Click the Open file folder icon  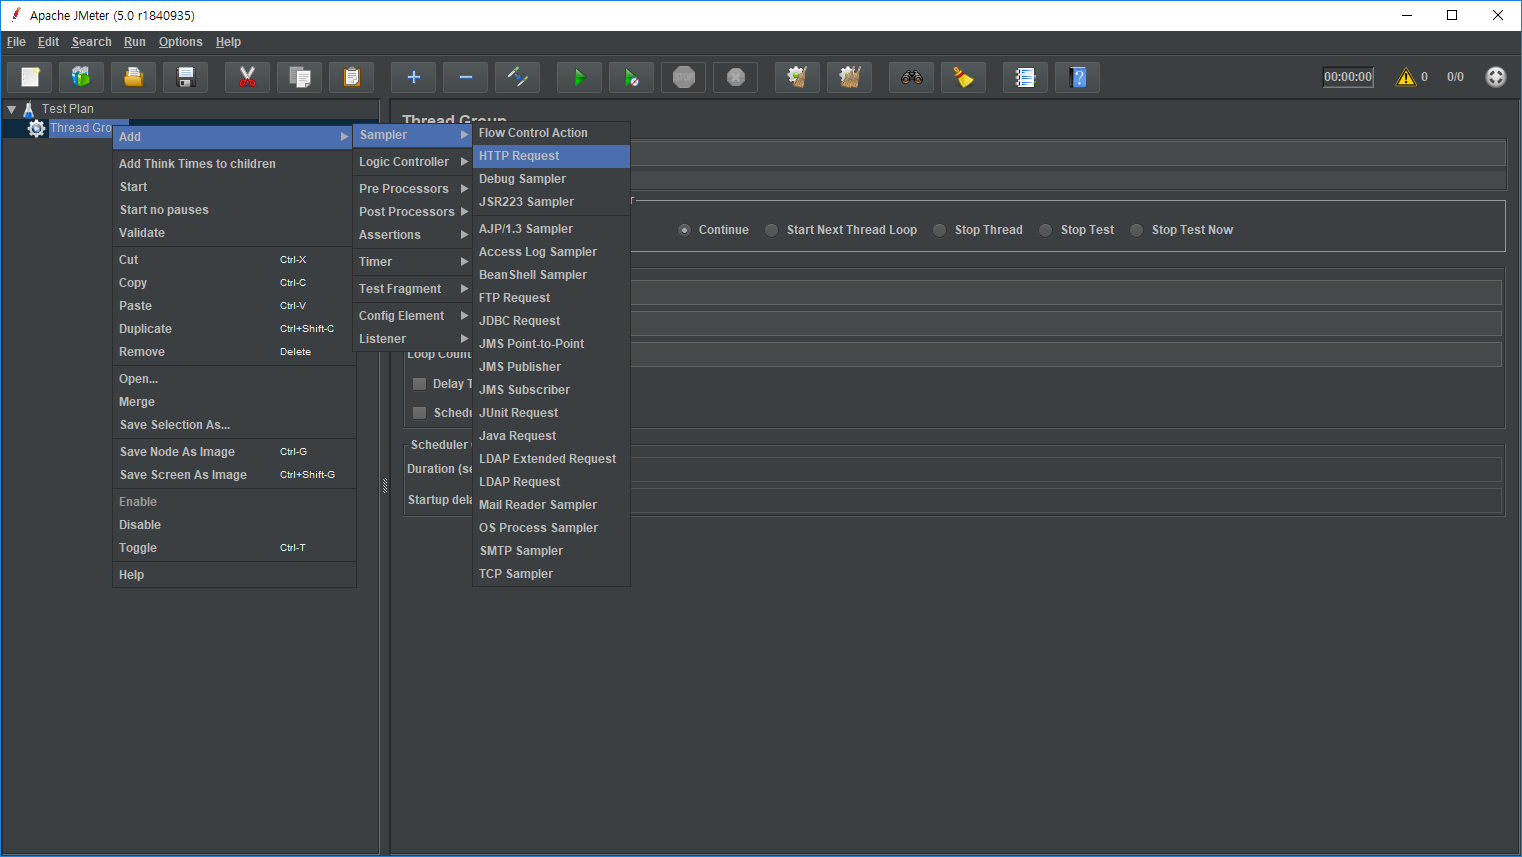click(134, 77)
